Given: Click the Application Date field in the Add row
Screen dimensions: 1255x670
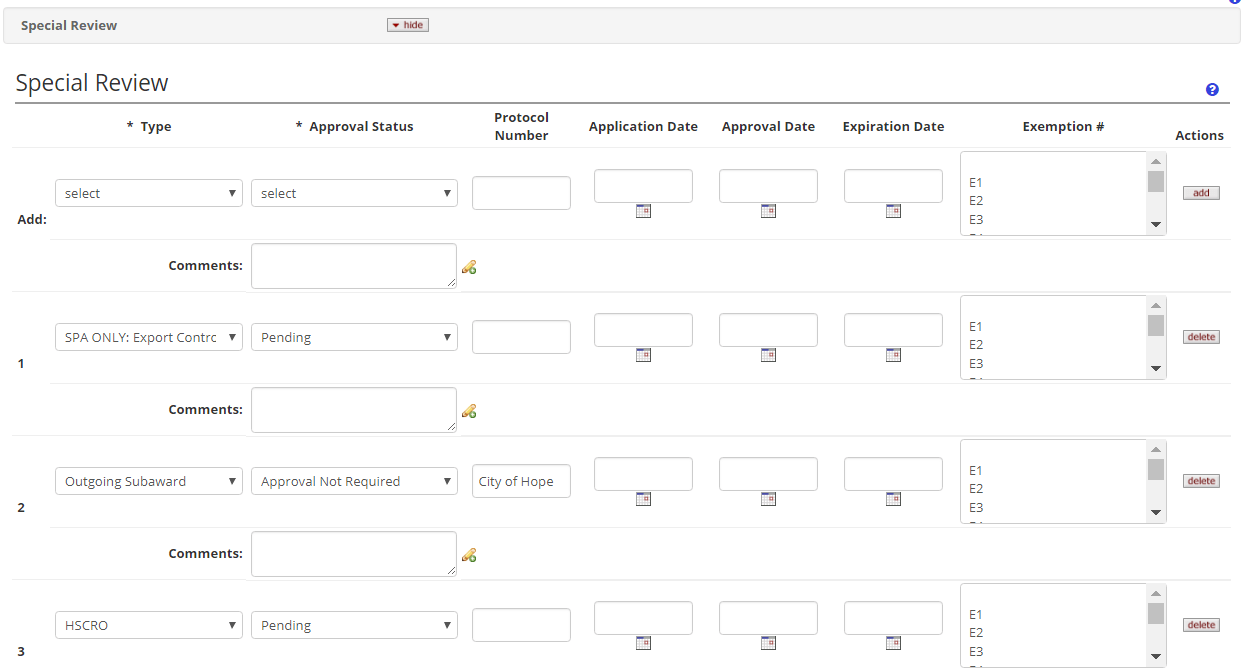Looking at the screenshot, I should pyautogui.click(x=643, y=186).
